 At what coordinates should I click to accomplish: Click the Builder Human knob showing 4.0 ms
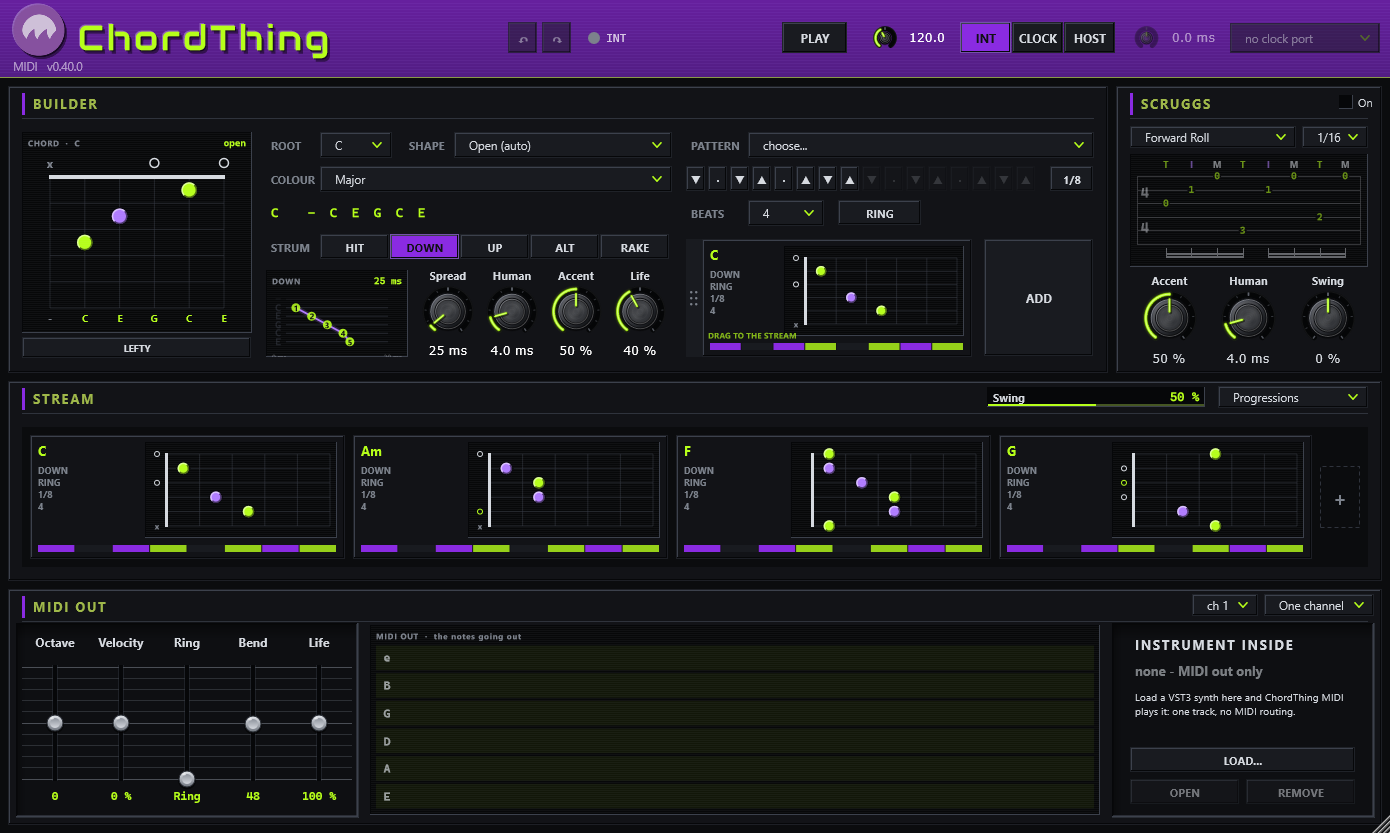(512, 311)
